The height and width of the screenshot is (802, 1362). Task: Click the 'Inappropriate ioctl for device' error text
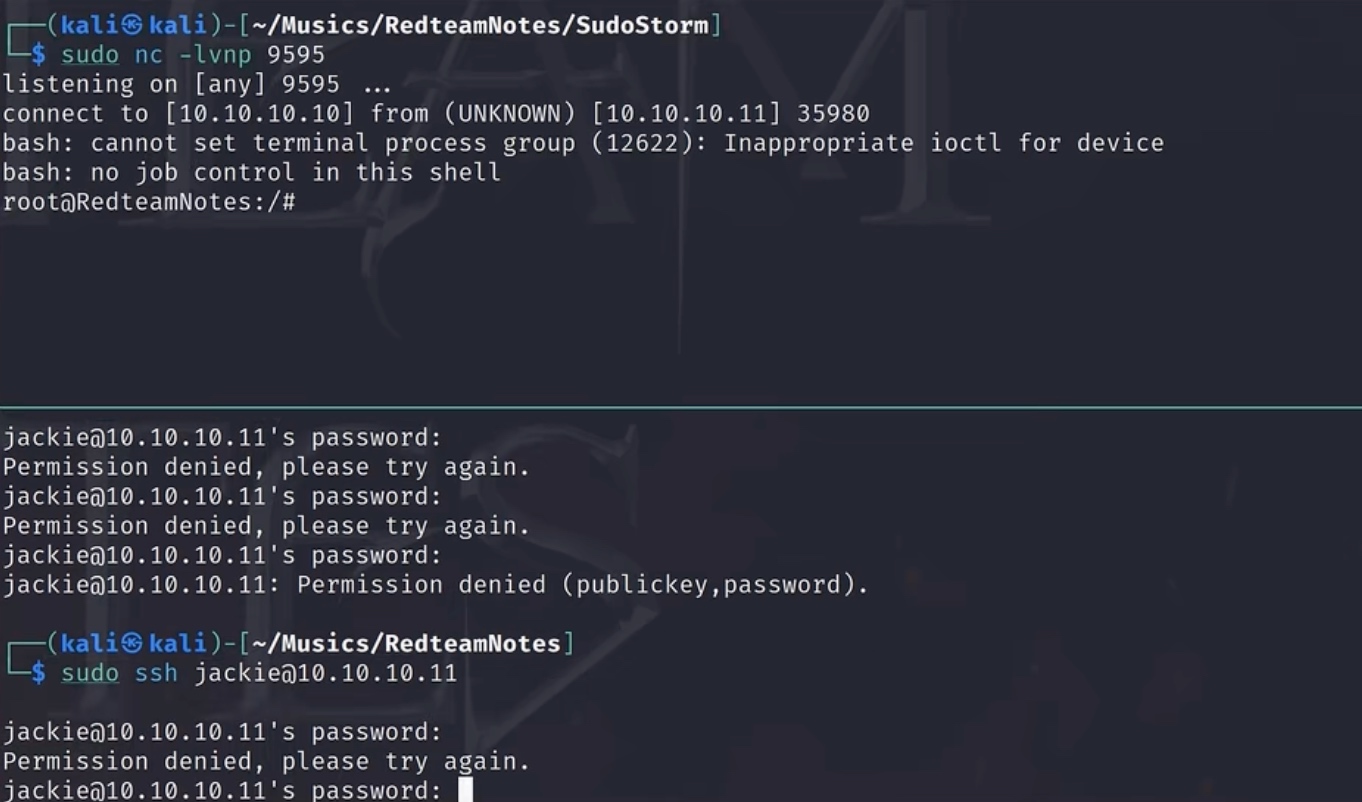(x=943, y=143)
